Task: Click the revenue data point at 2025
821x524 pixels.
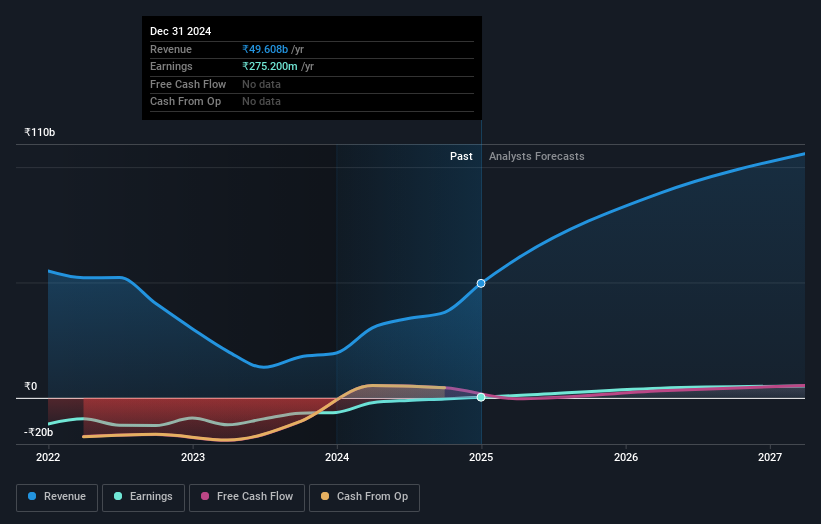Action: [x=481, y=283]
